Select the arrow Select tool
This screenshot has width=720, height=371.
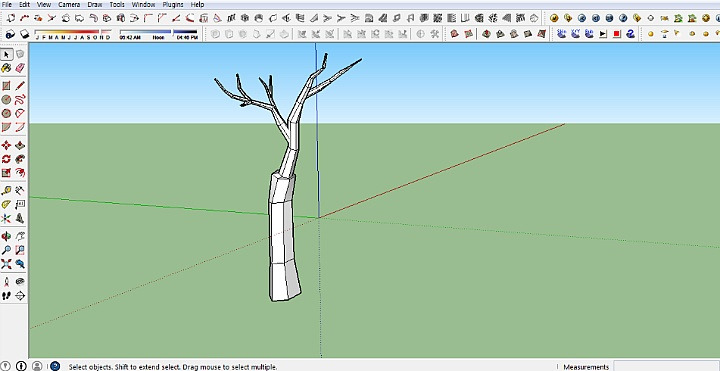tap(6, 55)
